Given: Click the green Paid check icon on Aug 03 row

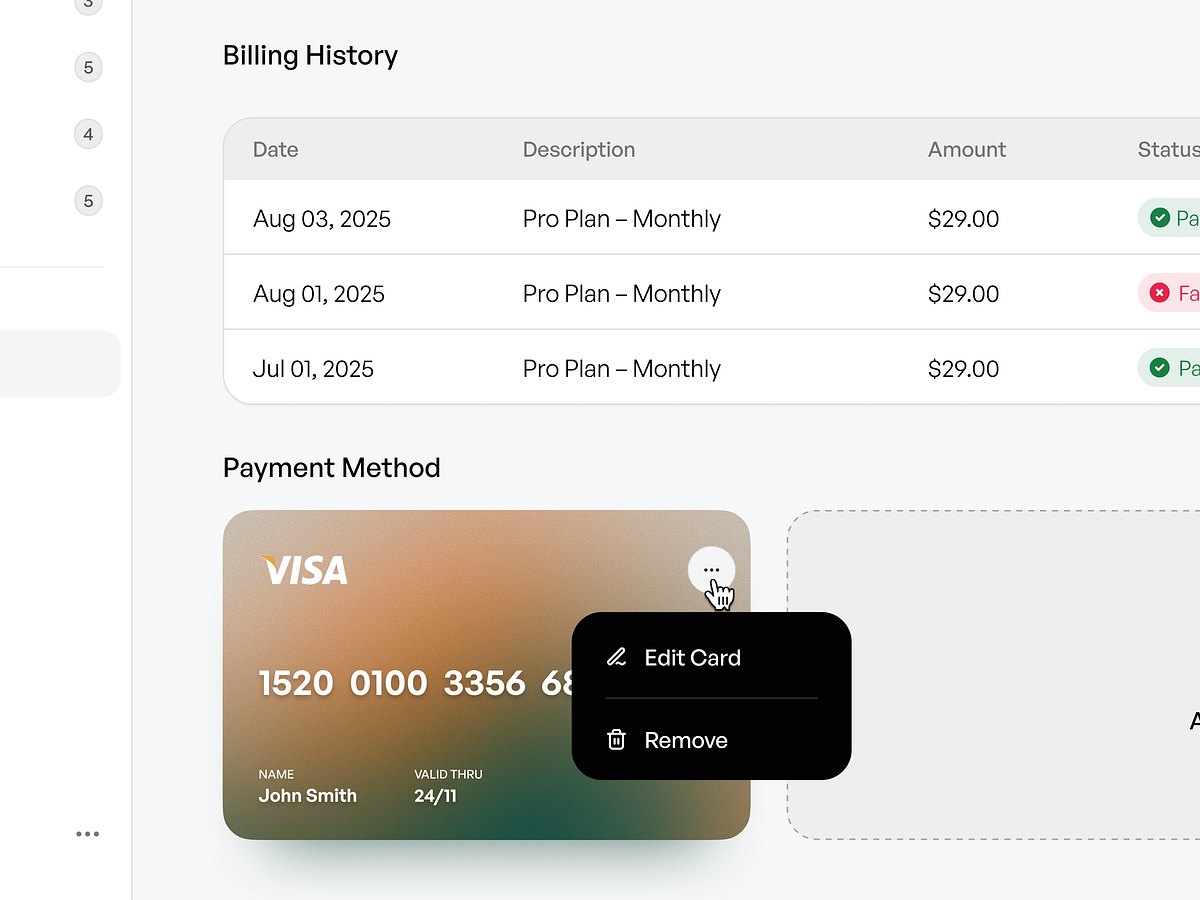Looking at the screenshot, I should pyautogui.click(x=1160, y=217).
